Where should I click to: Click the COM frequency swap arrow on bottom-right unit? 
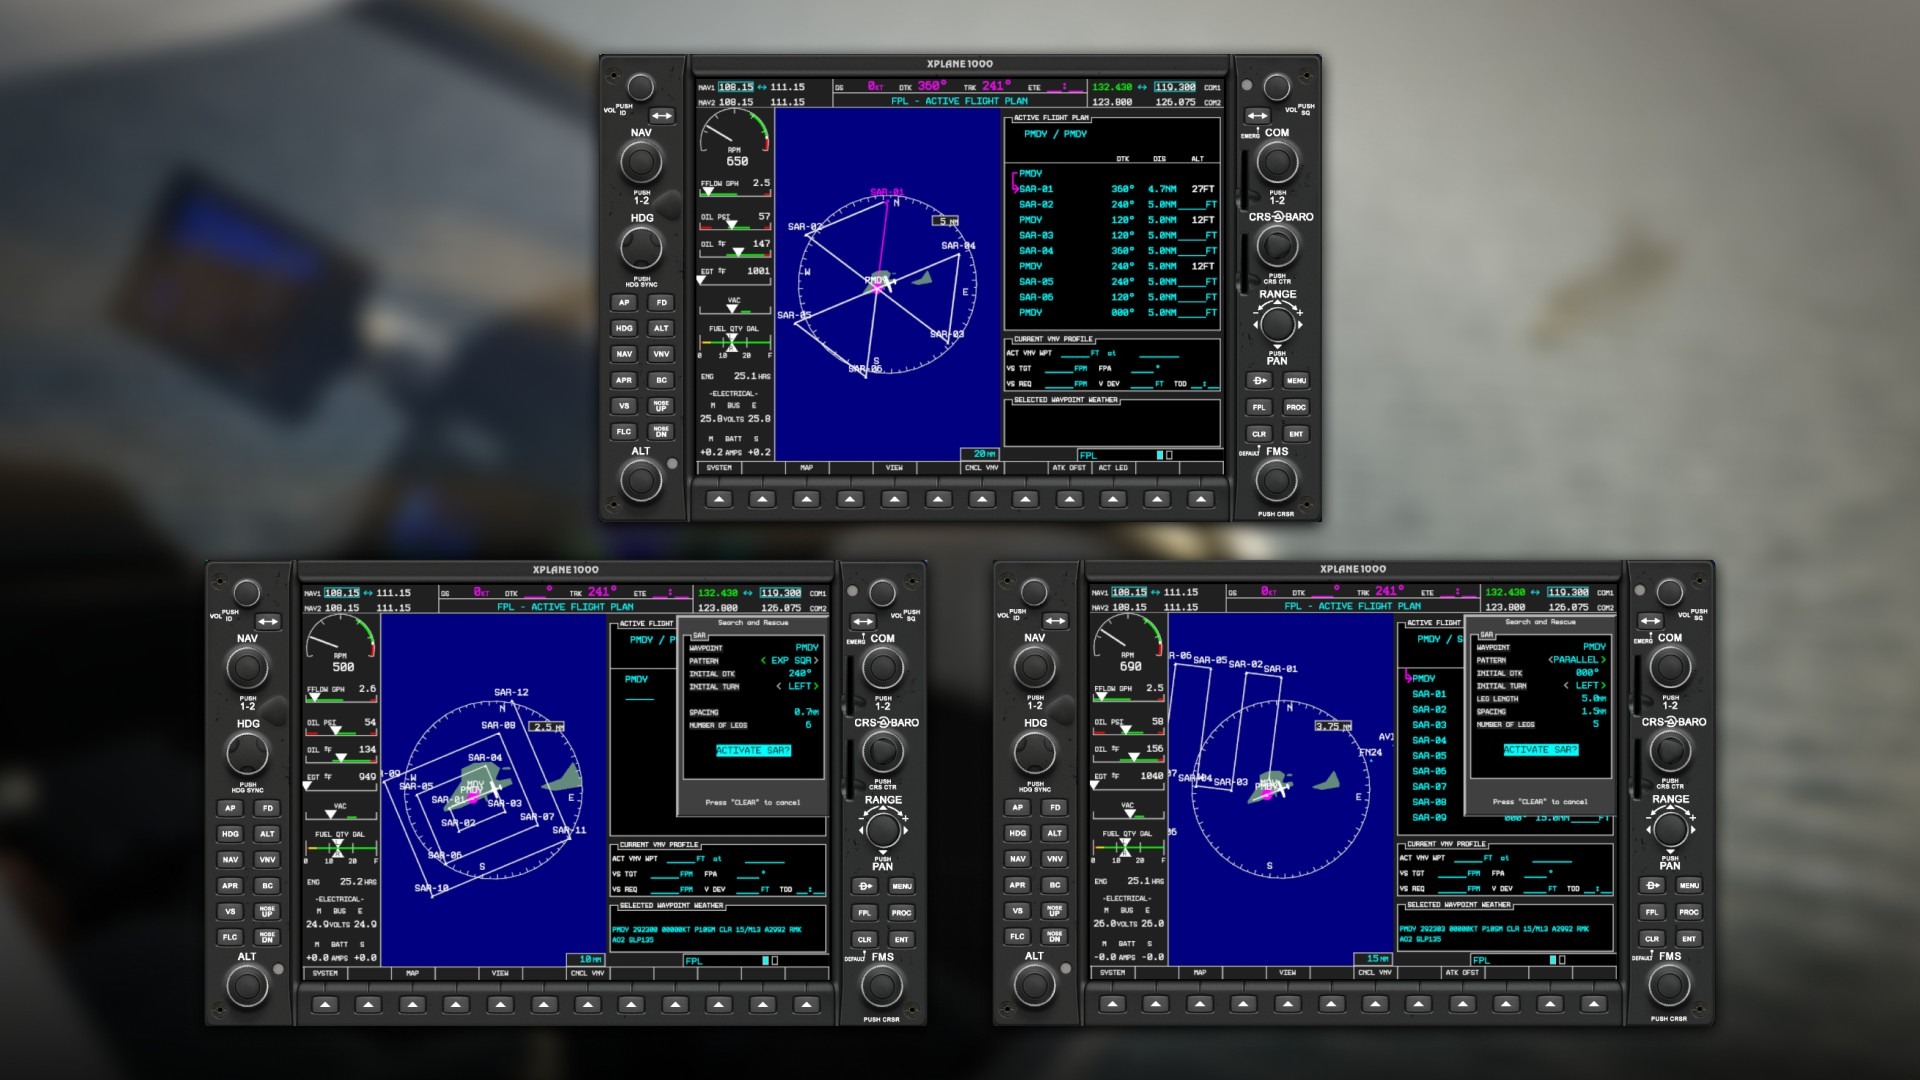click(x=1650, y=621)
